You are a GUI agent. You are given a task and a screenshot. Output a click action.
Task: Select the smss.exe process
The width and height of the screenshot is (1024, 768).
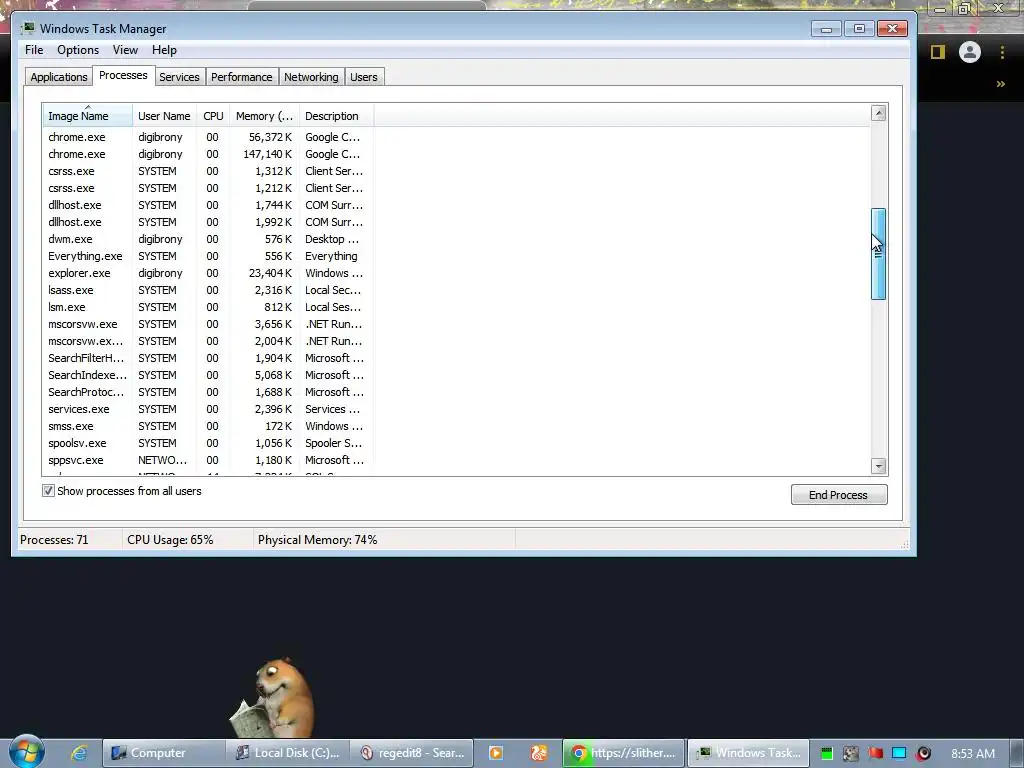click(208, 426)
